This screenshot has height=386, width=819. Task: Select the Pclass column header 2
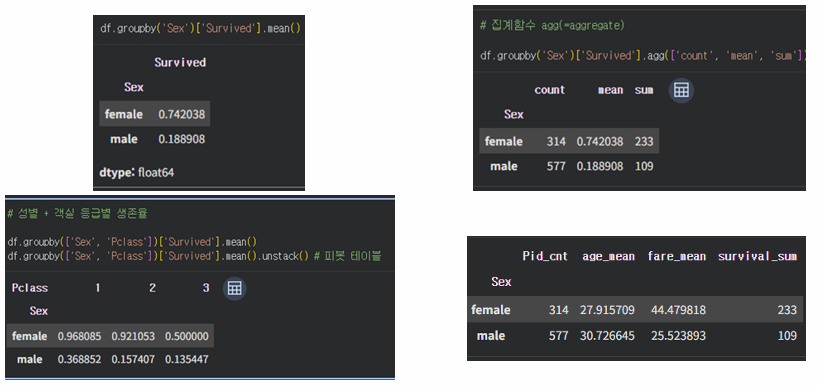click(152, 288)
